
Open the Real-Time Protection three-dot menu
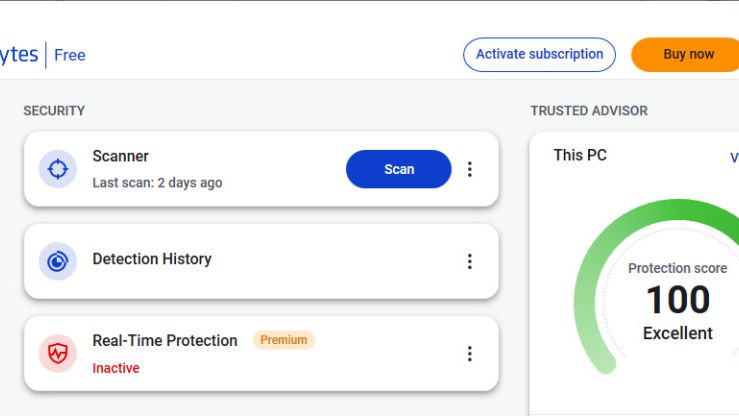[x=469, y=353]
